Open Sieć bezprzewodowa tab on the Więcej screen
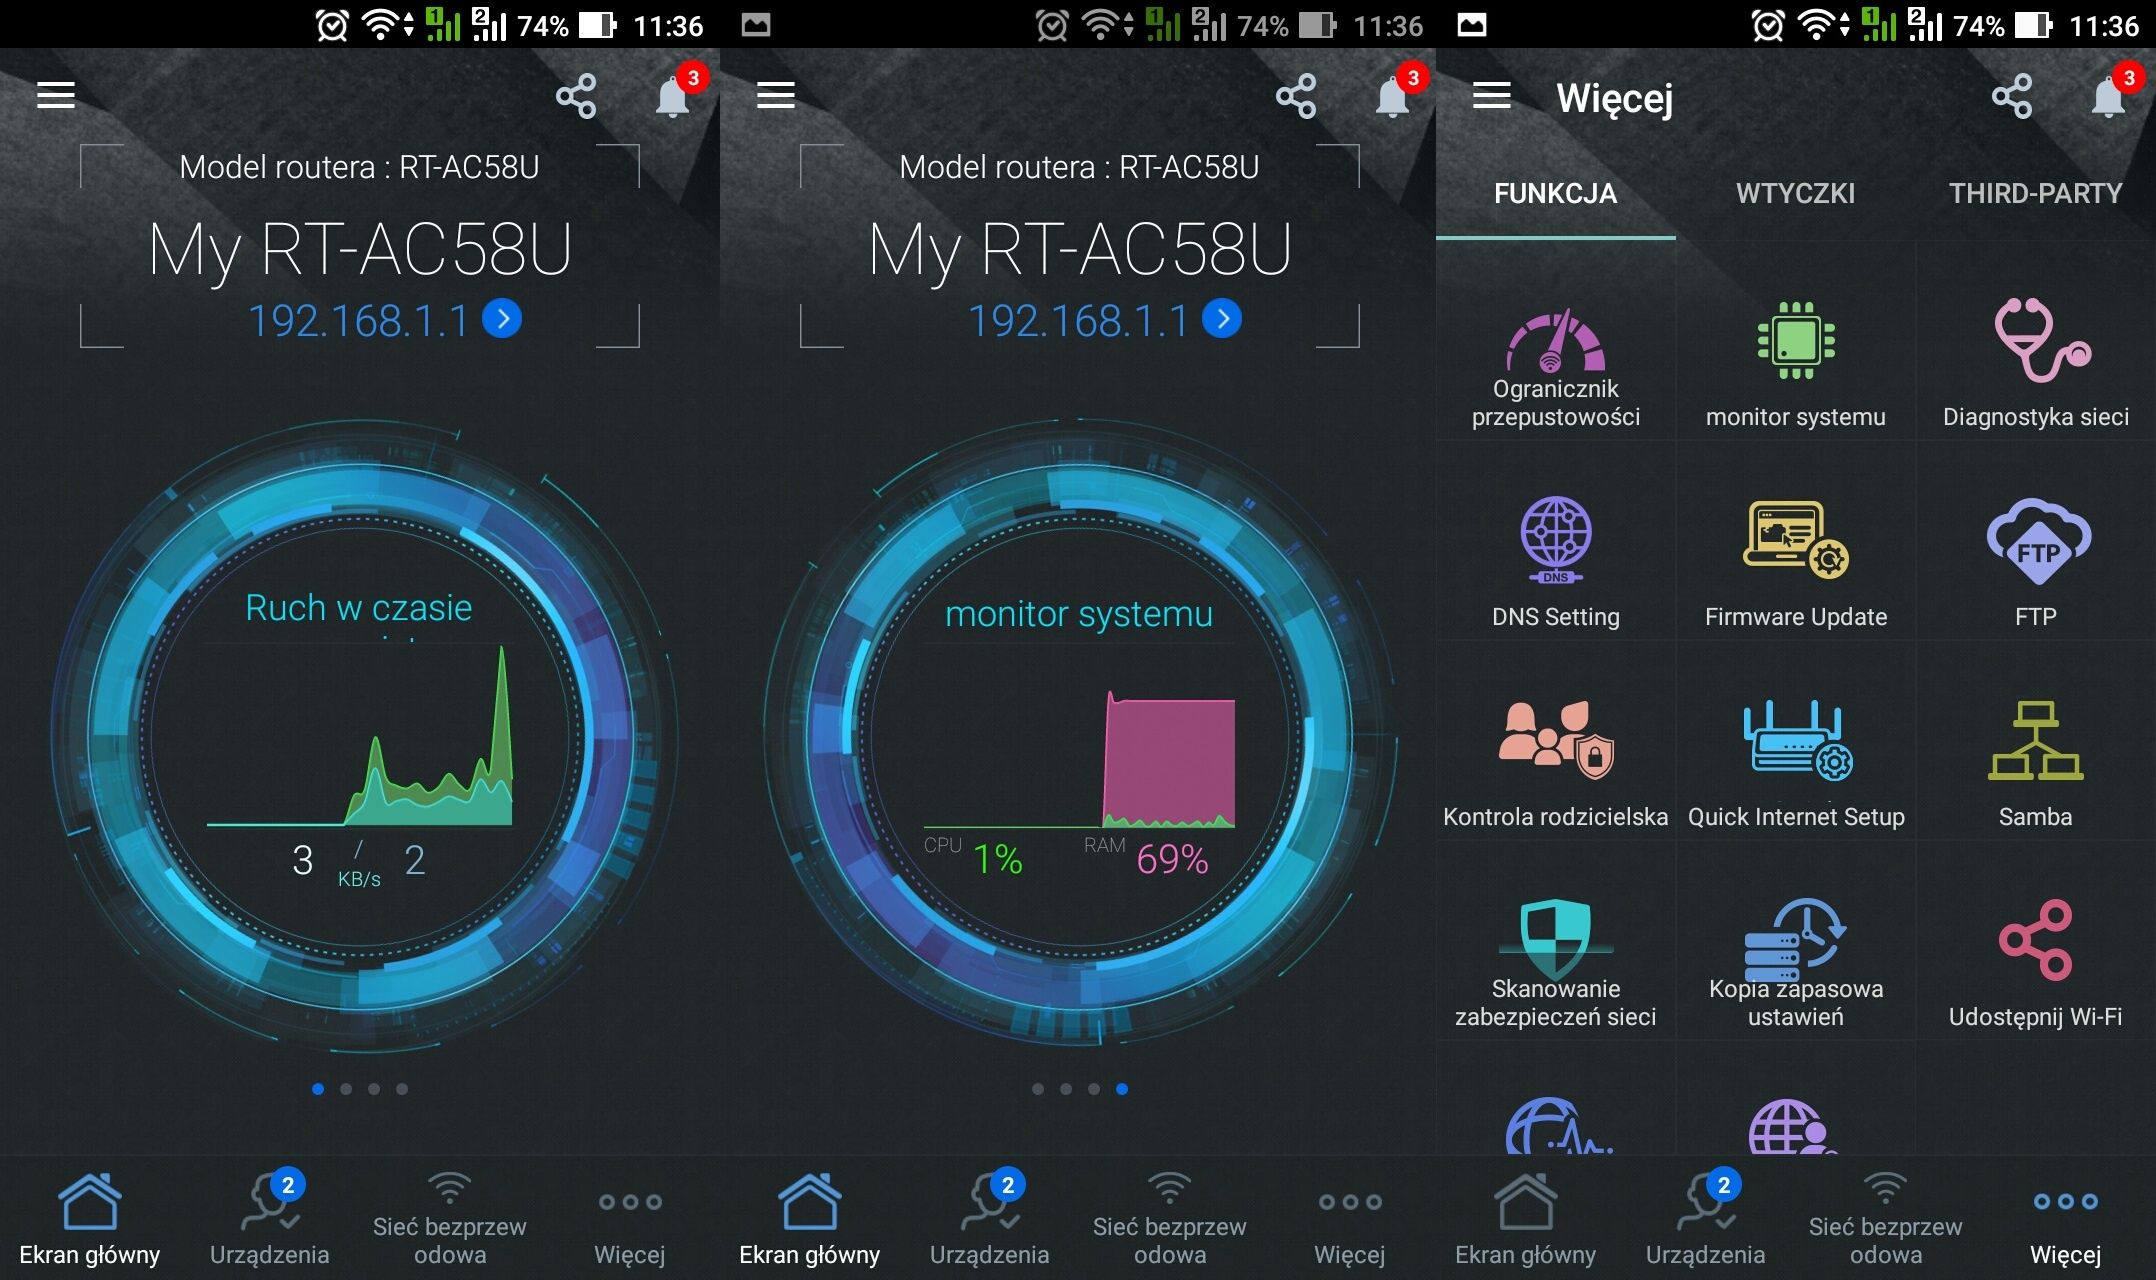 1885,1220
